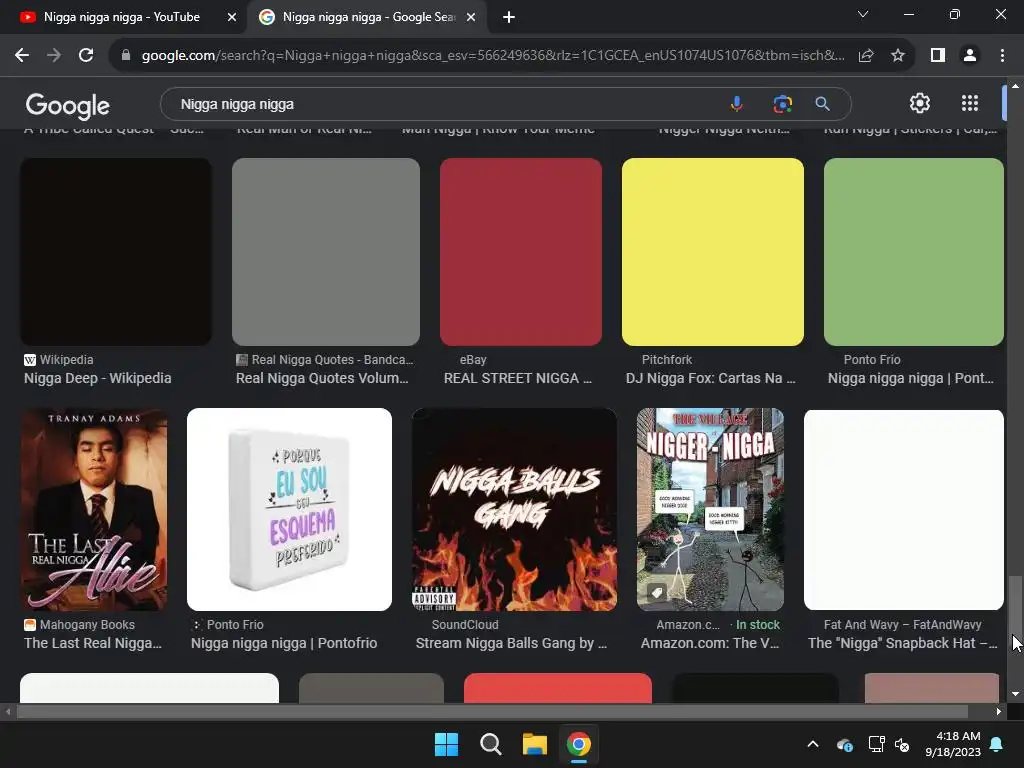This screenshot has height=768, width=1024.
Task: Open Google quick settings gear
Action: (920, 103)
